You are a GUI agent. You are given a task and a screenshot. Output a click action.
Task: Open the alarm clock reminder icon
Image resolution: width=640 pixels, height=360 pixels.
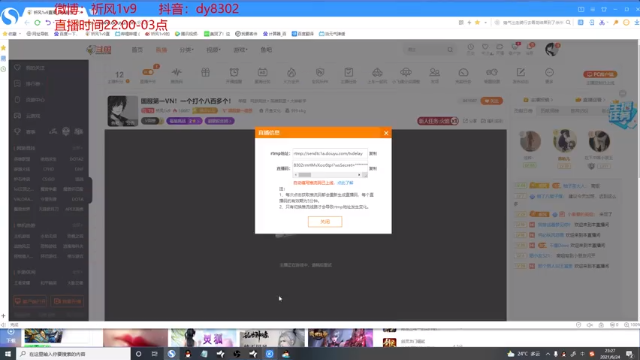tap(234, 73)
